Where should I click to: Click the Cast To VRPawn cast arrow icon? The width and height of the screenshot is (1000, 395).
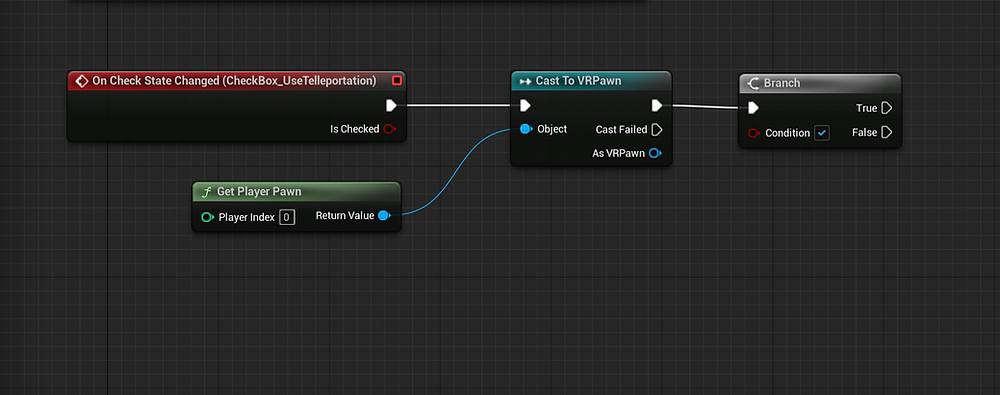click(x=526, y=81)
